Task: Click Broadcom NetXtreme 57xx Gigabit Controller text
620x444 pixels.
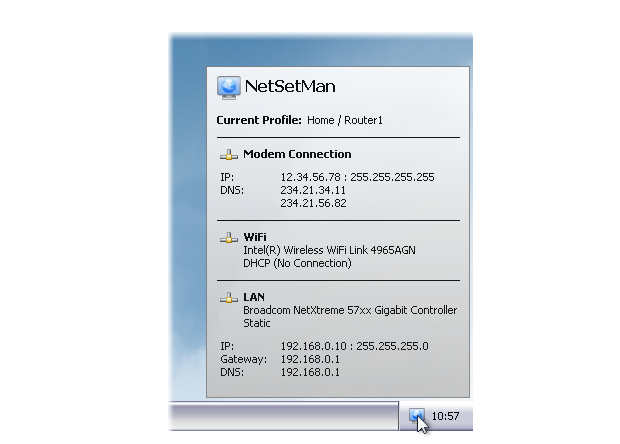Action: [350, 310]
